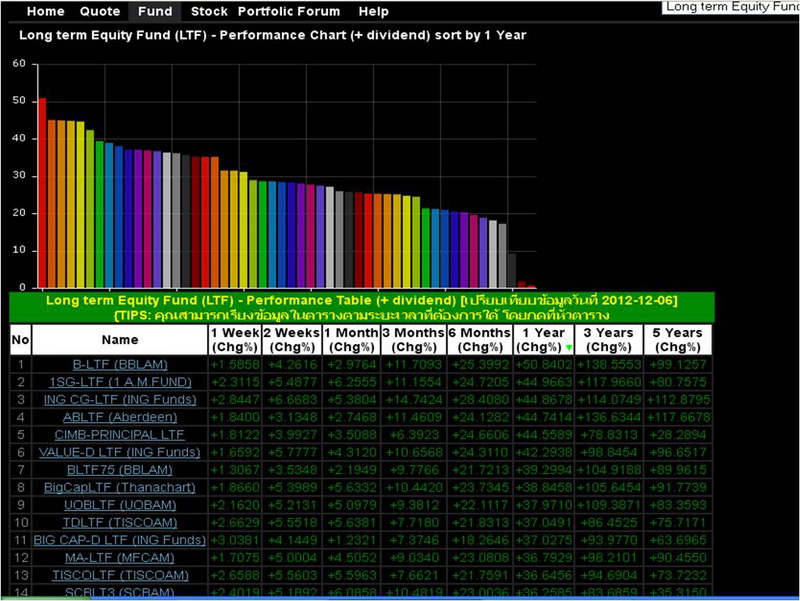Click the +3.0381 one-week value
Viewport: 800px width, 601px height.
point(235,540)
